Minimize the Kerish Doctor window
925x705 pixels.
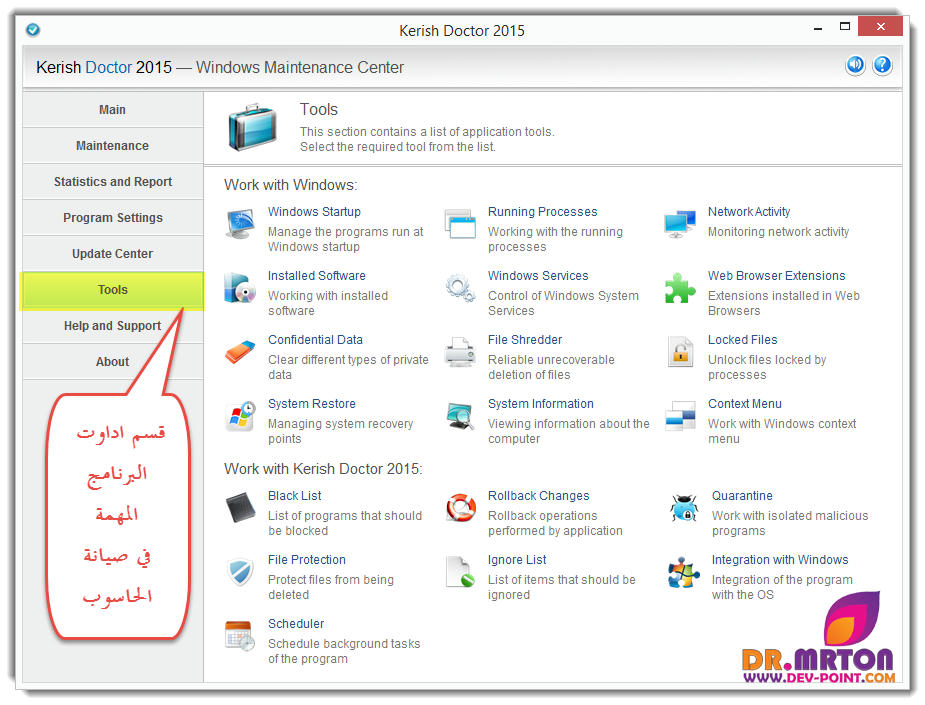tap(818, 27)
